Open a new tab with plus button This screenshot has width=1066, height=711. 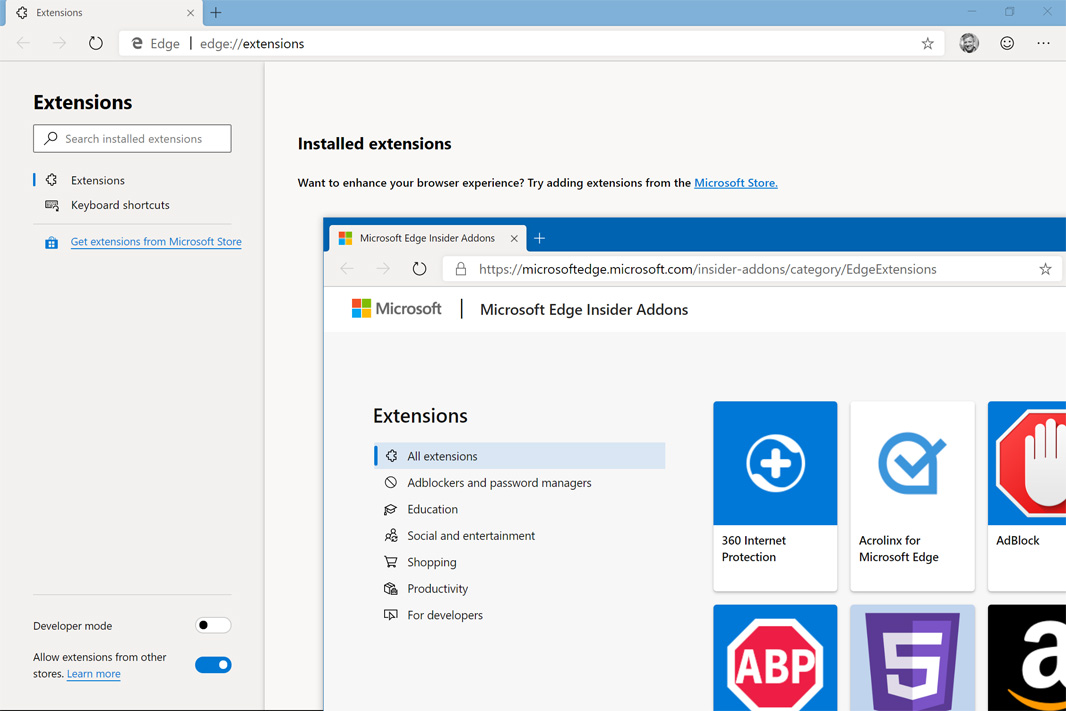[216, 13]
